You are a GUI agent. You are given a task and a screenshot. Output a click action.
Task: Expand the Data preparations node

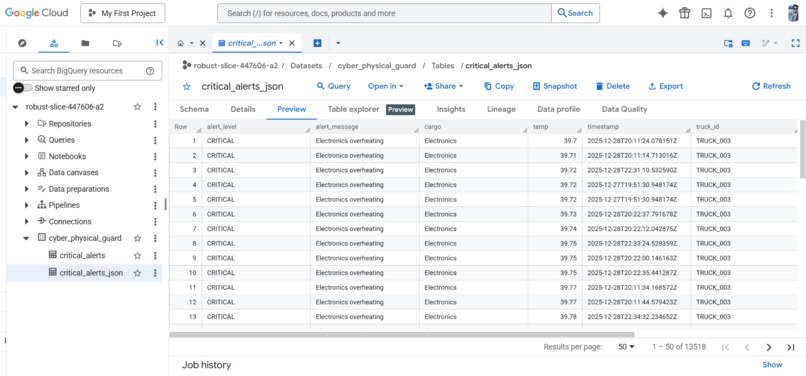pyautogui.click(x=27, y=189)
